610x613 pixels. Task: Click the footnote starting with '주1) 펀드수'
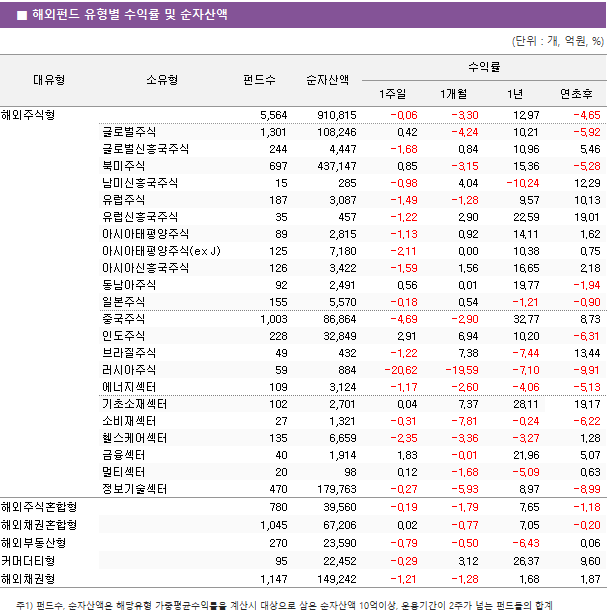tap(284, 606)
